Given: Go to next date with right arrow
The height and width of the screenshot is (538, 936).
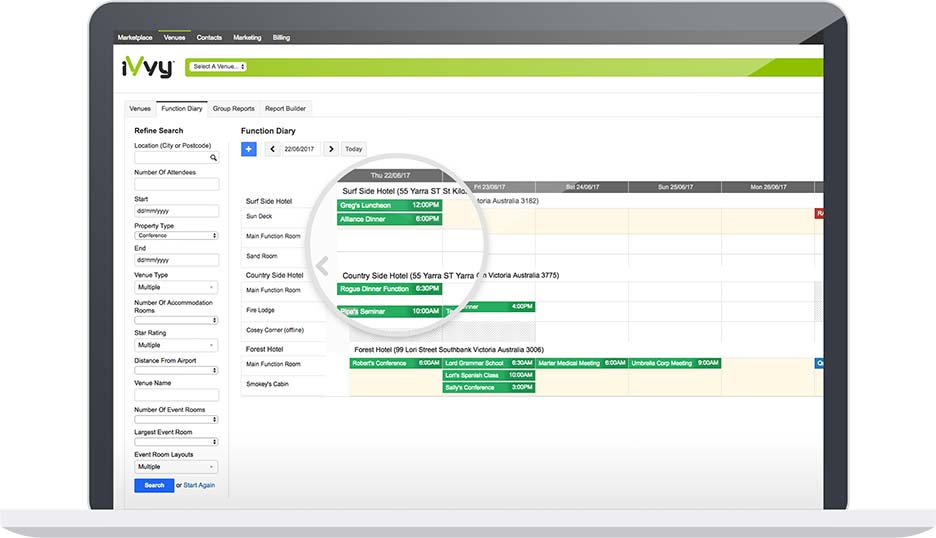Looking at the screenshot, I should 331,149.
